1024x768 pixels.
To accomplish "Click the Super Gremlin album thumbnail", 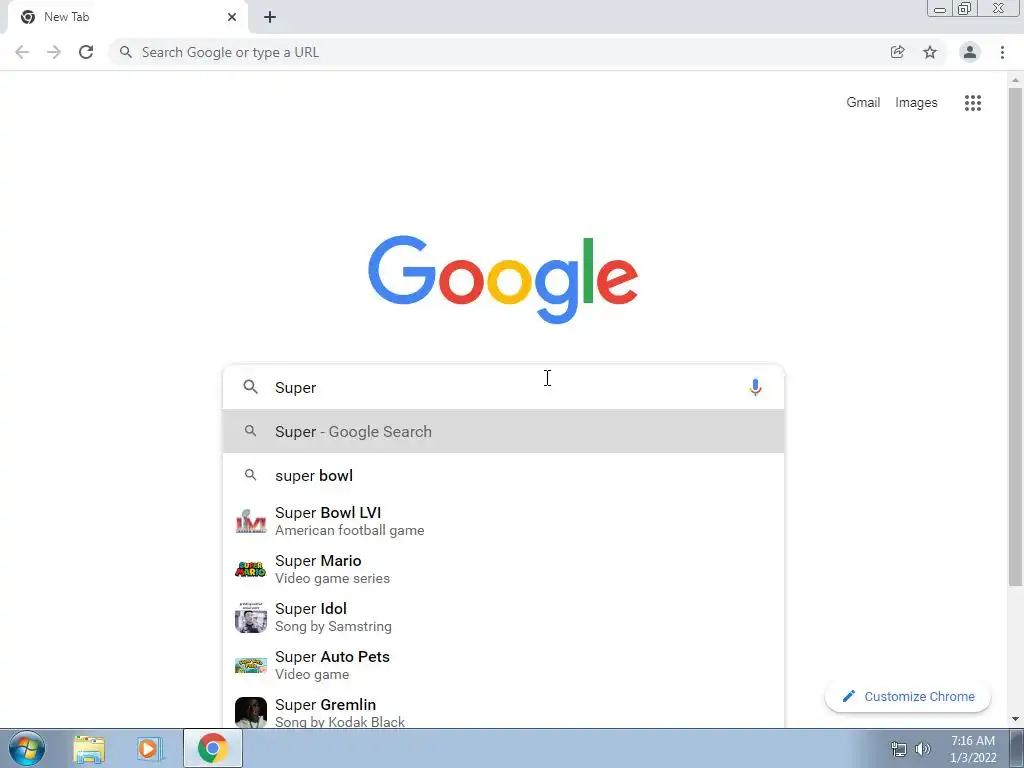I will [x=251, y=712].
